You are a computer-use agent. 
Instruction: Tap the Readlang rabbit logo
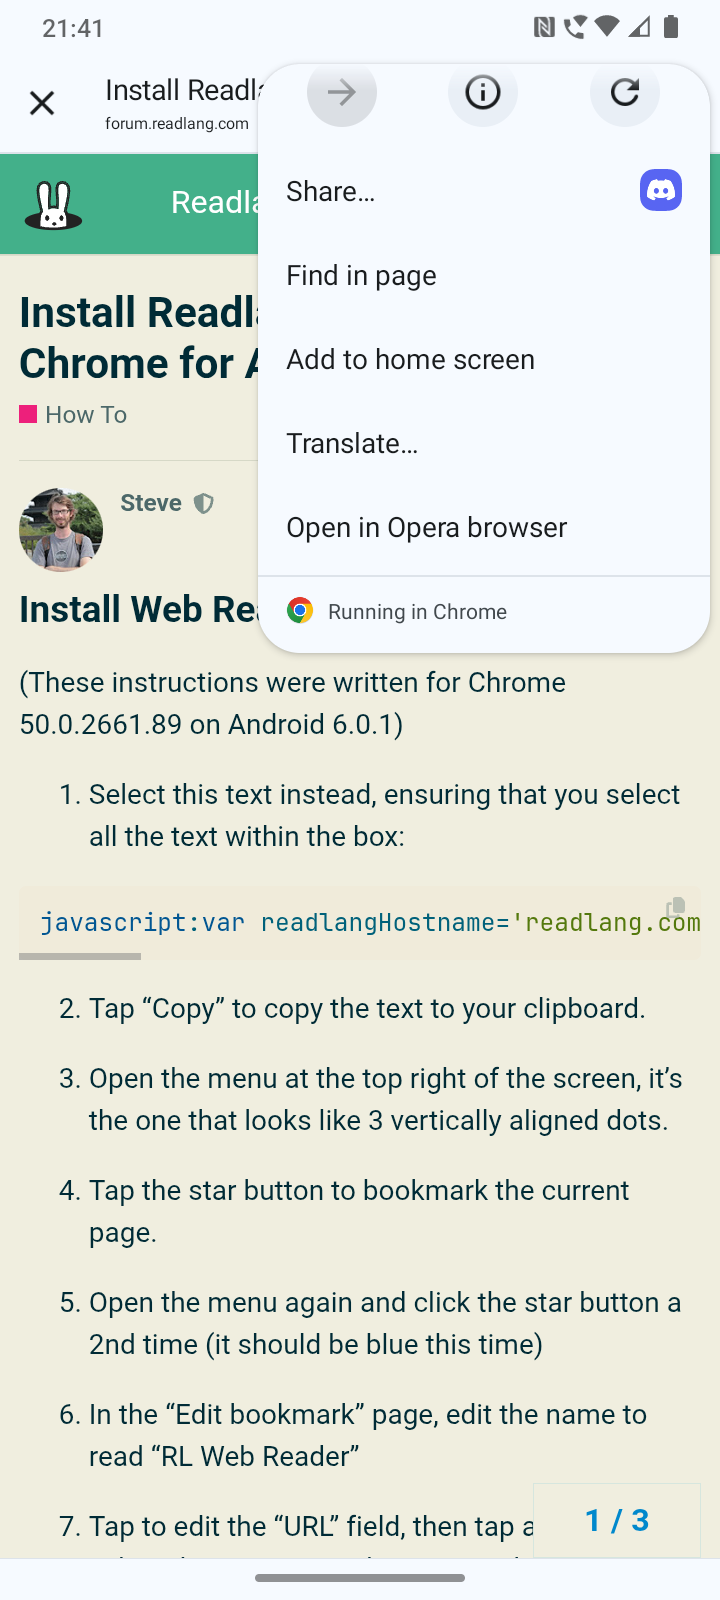53,205
